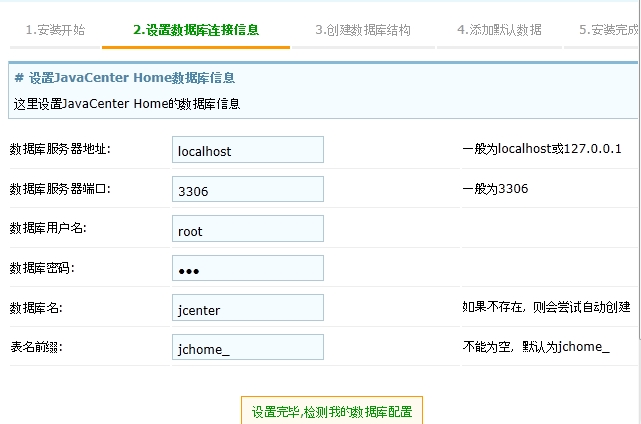Click hint text 一般为3306
This screenshot has width=641, height=424.
pos(495,188)
